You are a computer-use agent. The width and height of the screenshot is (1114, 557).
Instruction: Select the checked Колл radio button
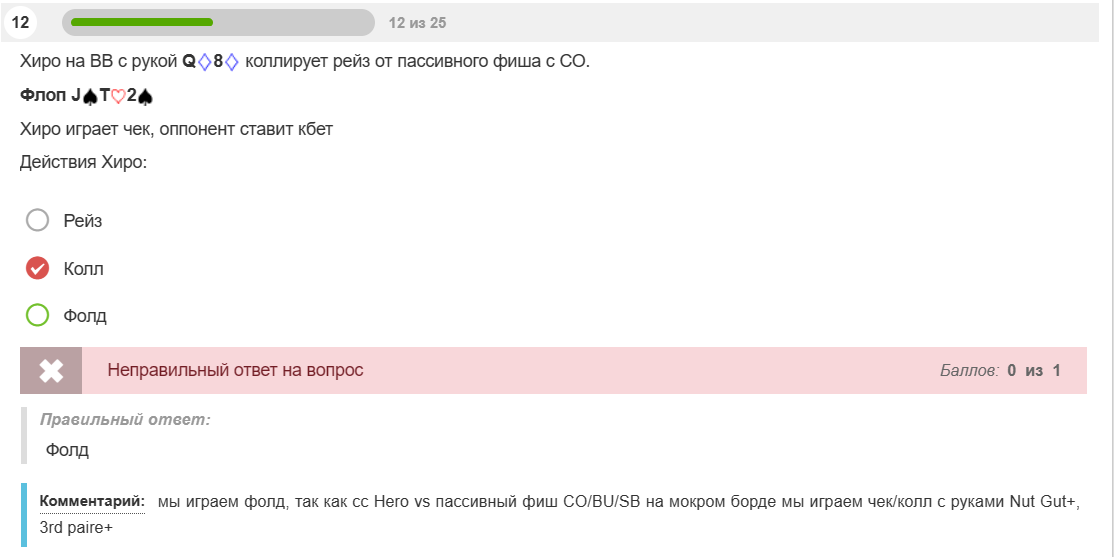coord(37,268)
